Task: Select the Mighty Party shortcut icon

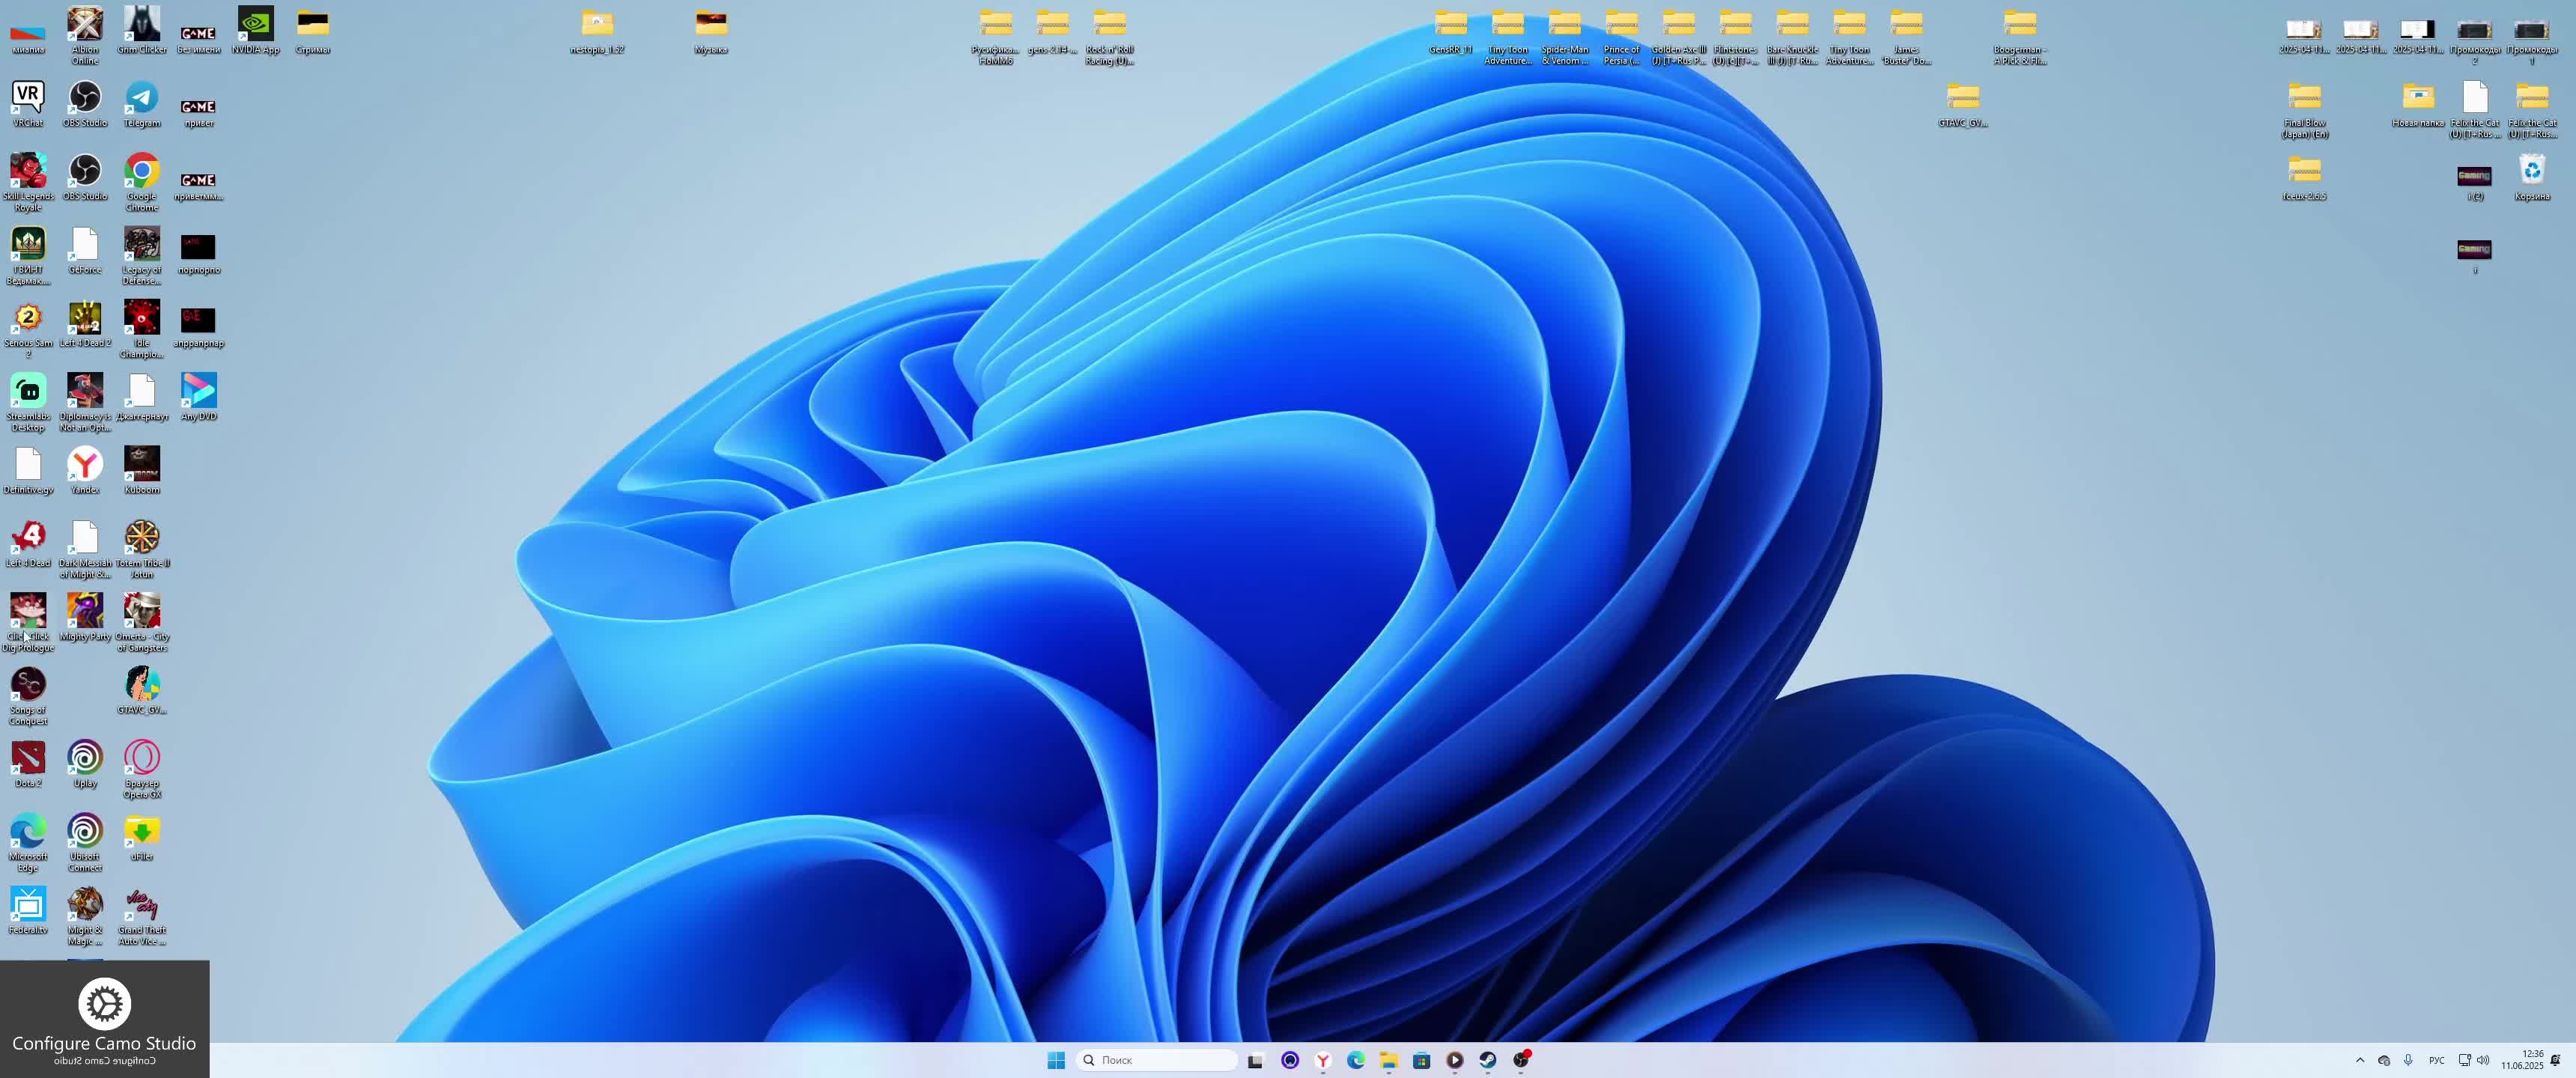Action: coord(85,617)
